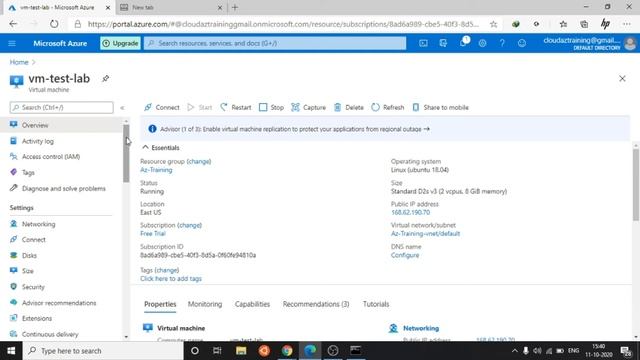Click Share to mobile
Screen dimensions: 640x360
coord(440,107)
